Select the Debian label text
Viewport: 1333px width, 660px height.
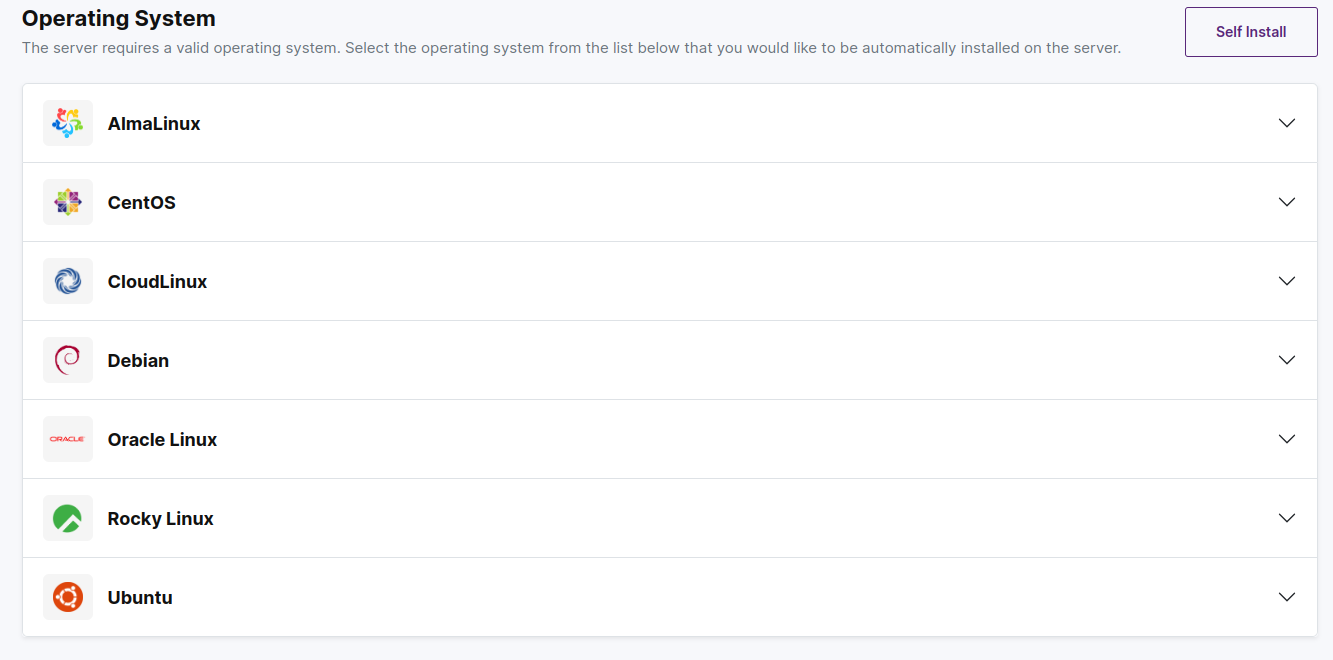(138, 361)
